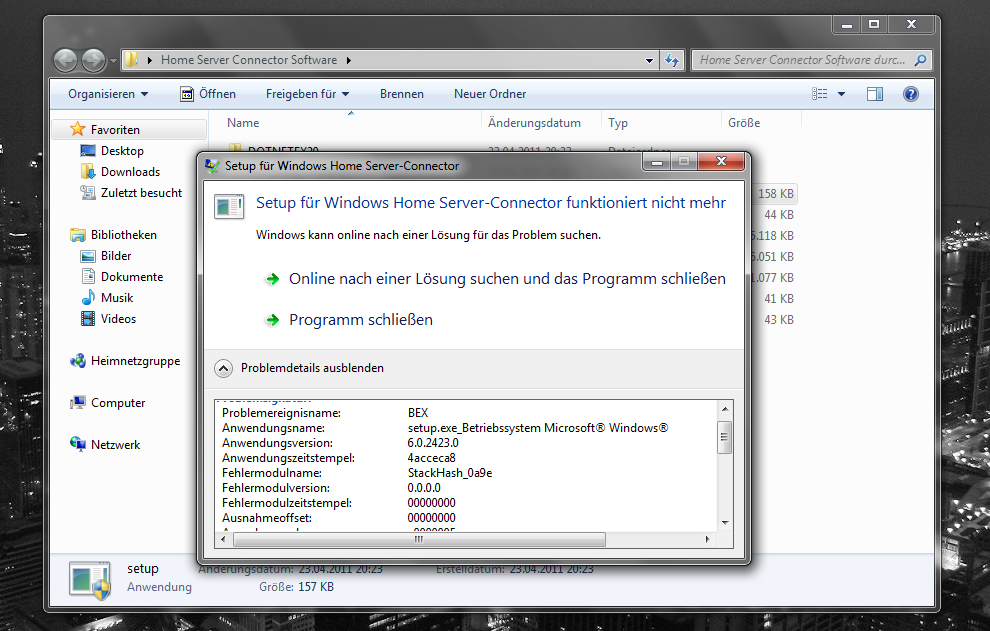This screenshot has height=631, width=990.
Task: Open Downloads folder in sidebar
Action: 130,172
